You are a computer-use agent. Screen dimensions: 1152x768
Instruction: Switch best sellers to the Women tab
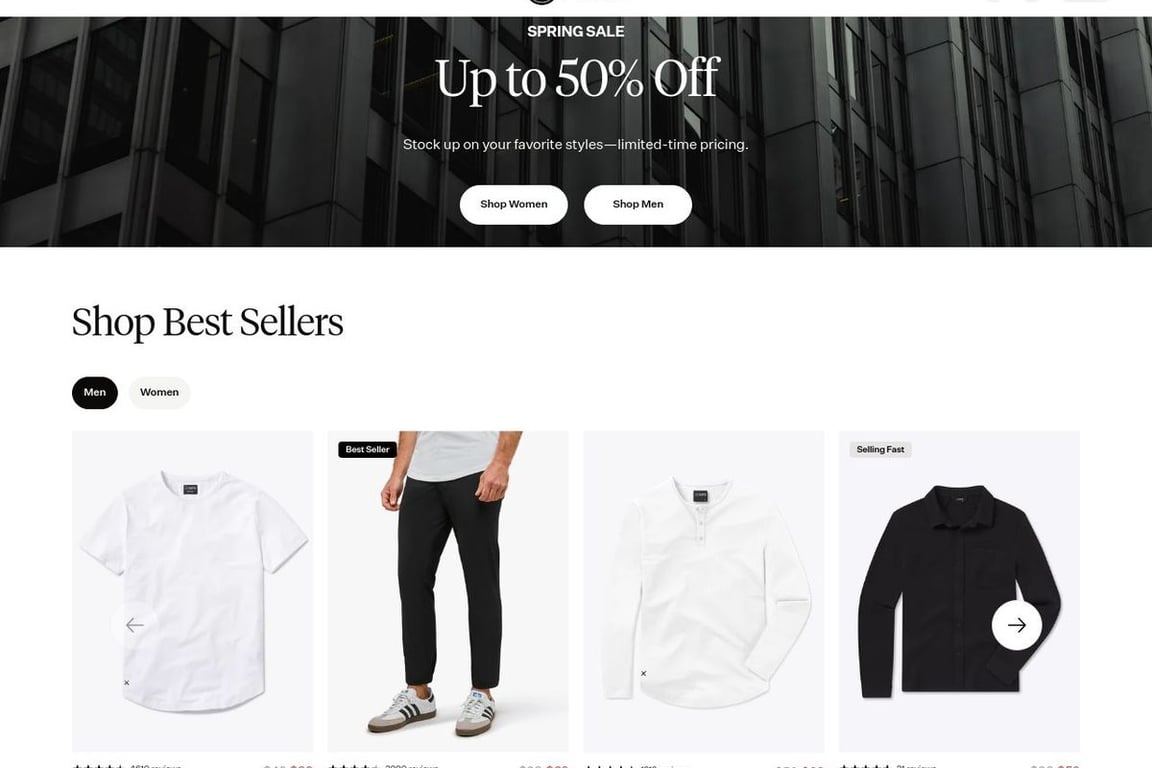(159, 392)
